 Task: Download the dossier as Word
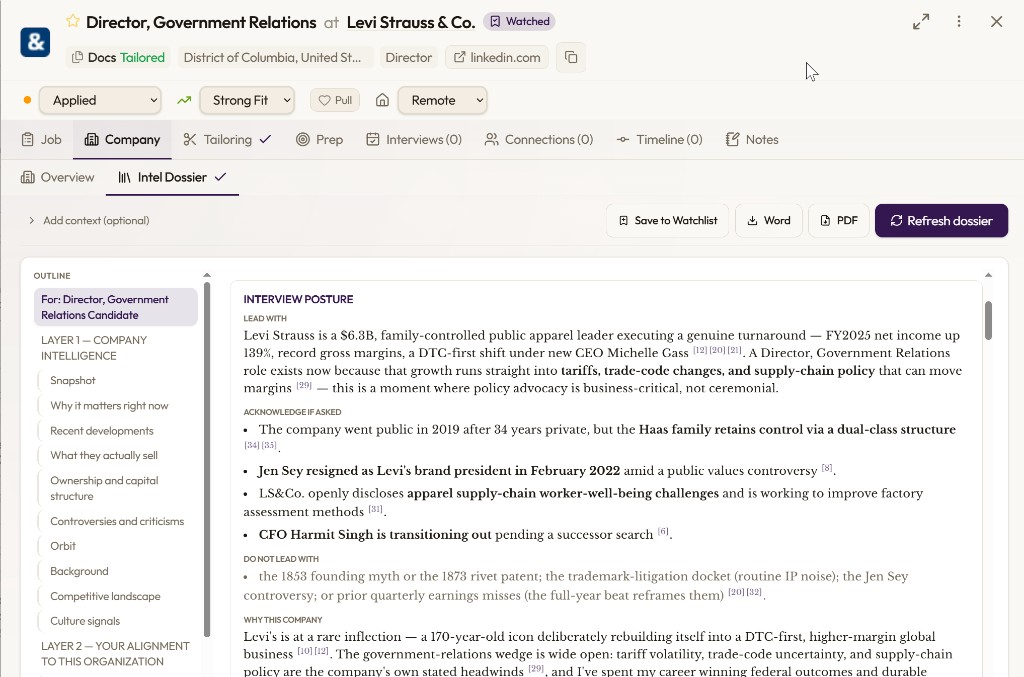pos(769,221)
